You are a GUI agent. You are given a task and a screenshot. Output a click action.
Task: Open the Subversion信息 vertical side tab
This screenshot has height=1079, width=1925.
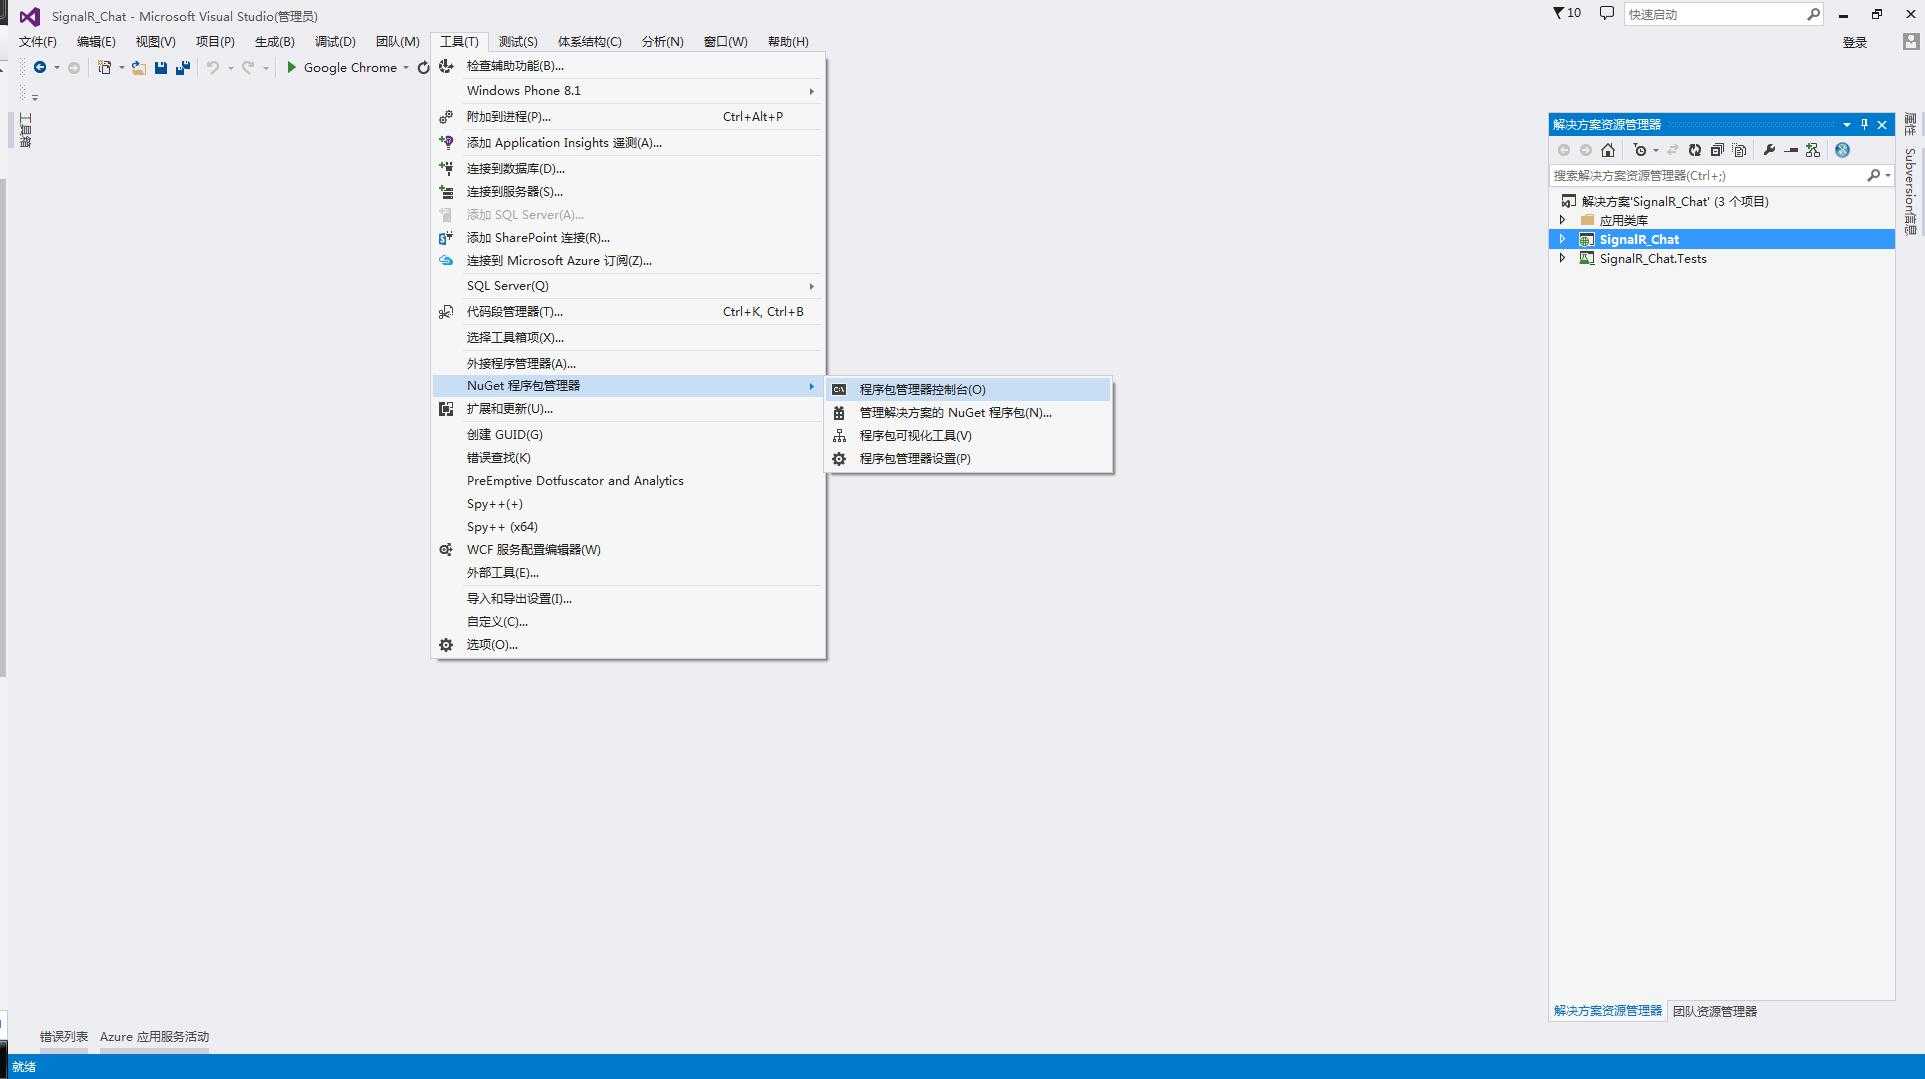(x=1910, y=191)
